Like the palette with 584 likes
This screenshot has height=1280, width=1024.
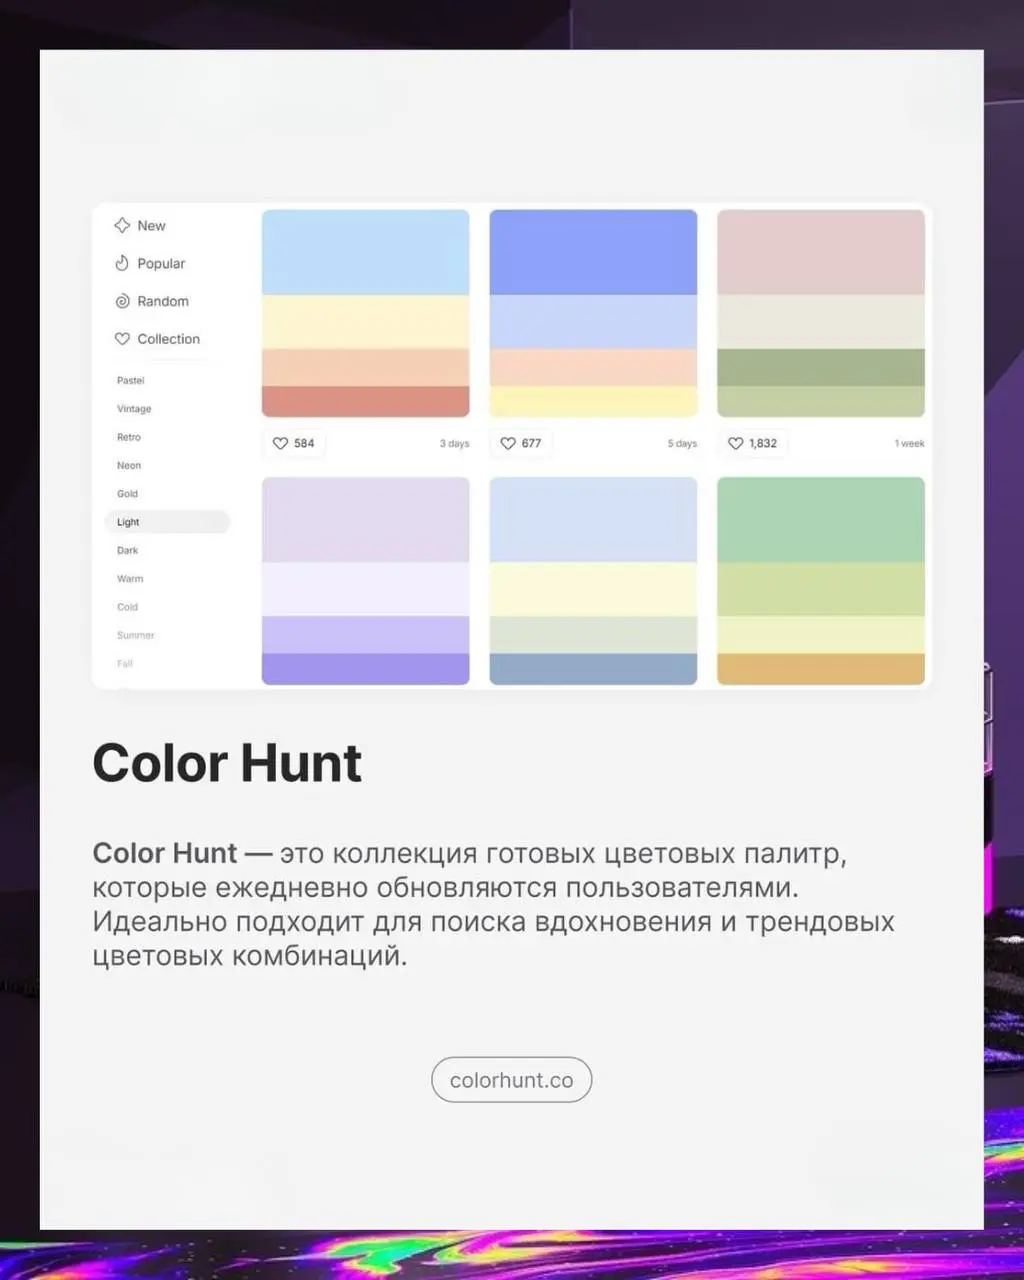pyautogui.click(x=280, y=443)
